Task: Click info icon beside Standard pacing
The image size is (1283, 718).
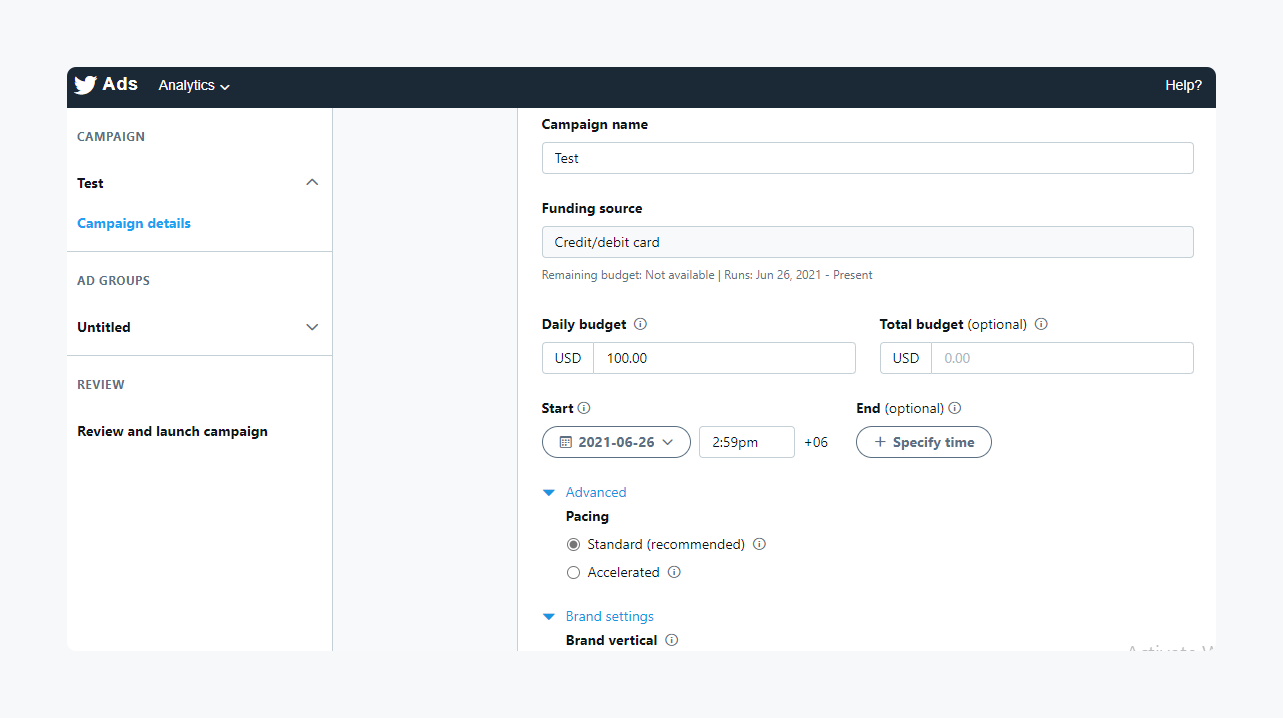Action: pyautogui.click(x=759, y=545)
